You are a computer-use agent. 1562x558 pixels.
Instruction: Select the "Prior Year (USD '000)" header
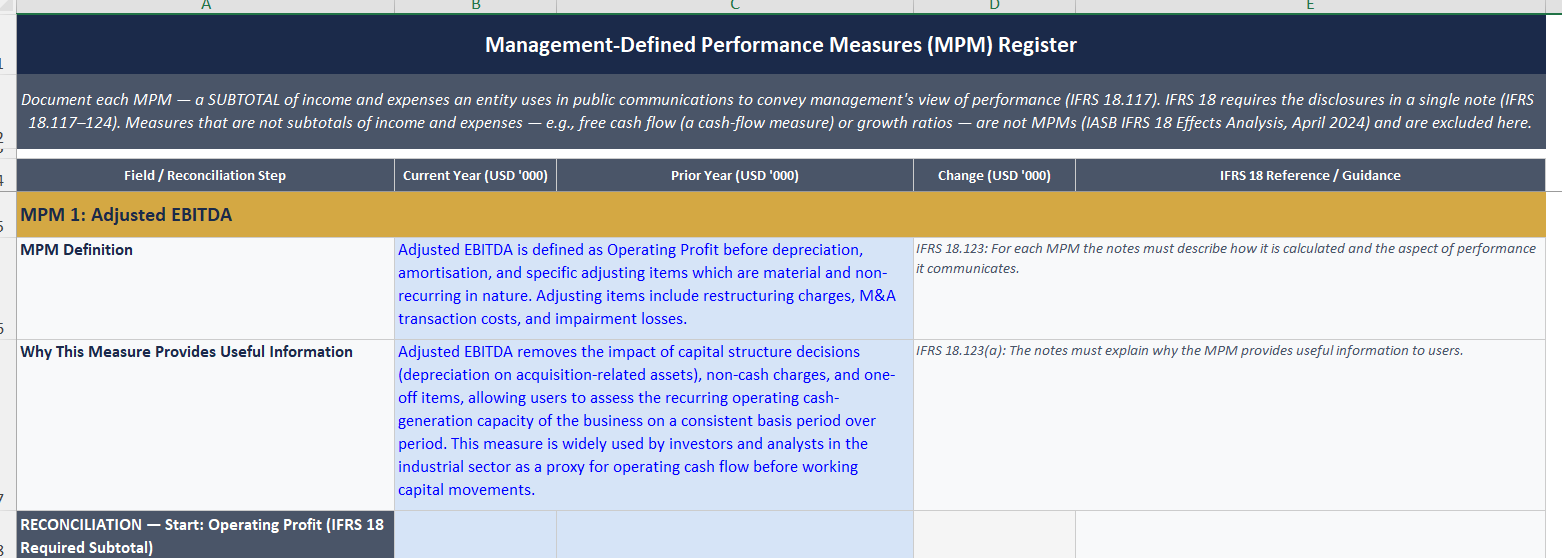(735, 175)
